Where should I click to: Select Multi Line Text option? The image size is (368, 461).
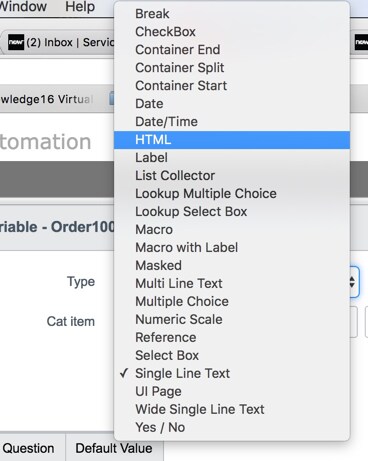(232, 284)
